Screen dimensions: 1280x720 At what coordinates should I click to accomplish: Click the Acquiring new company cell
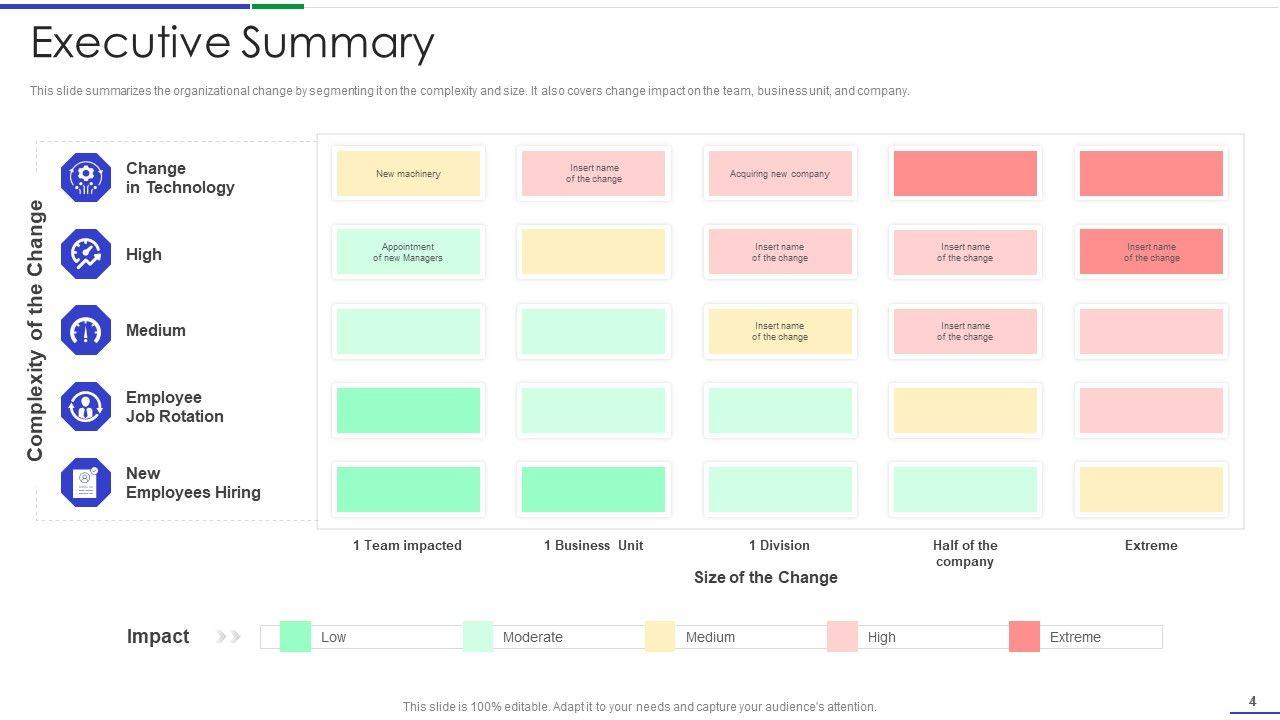(780, 174)
